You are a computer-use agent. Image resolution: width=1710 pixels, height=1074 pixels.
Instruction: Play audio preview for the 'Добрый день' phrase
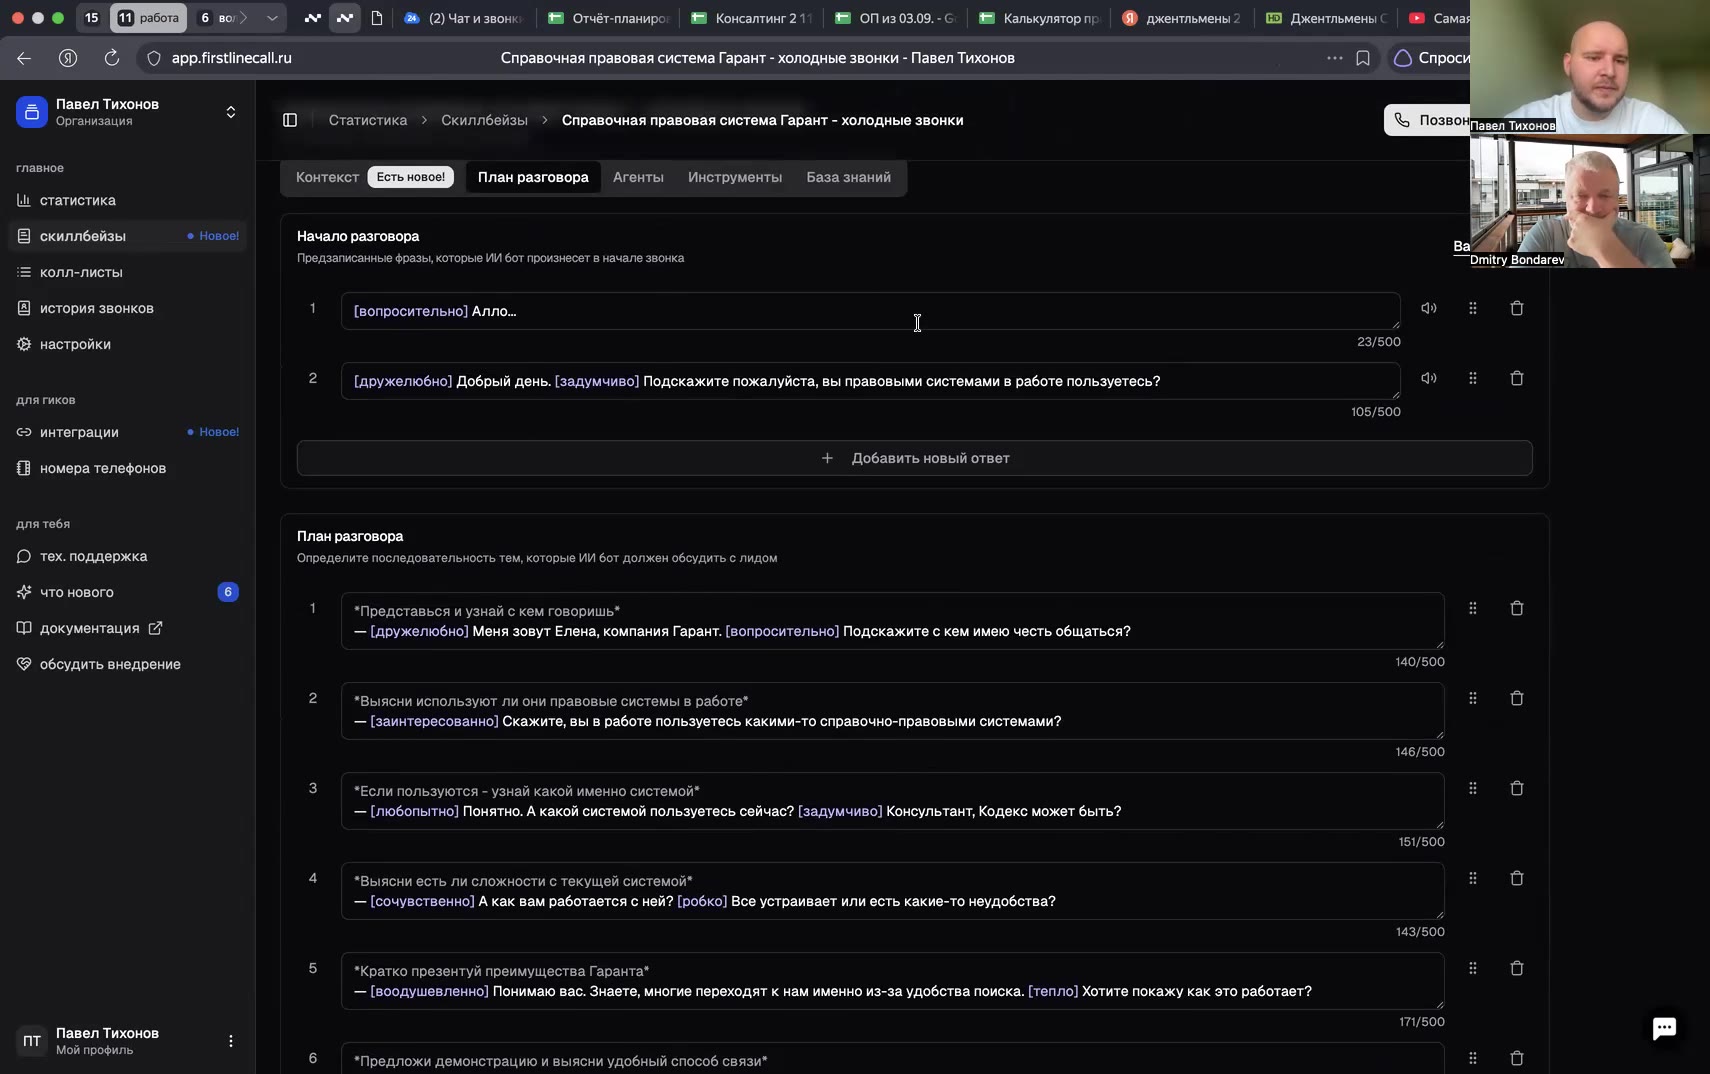[x=1429, y=378]
